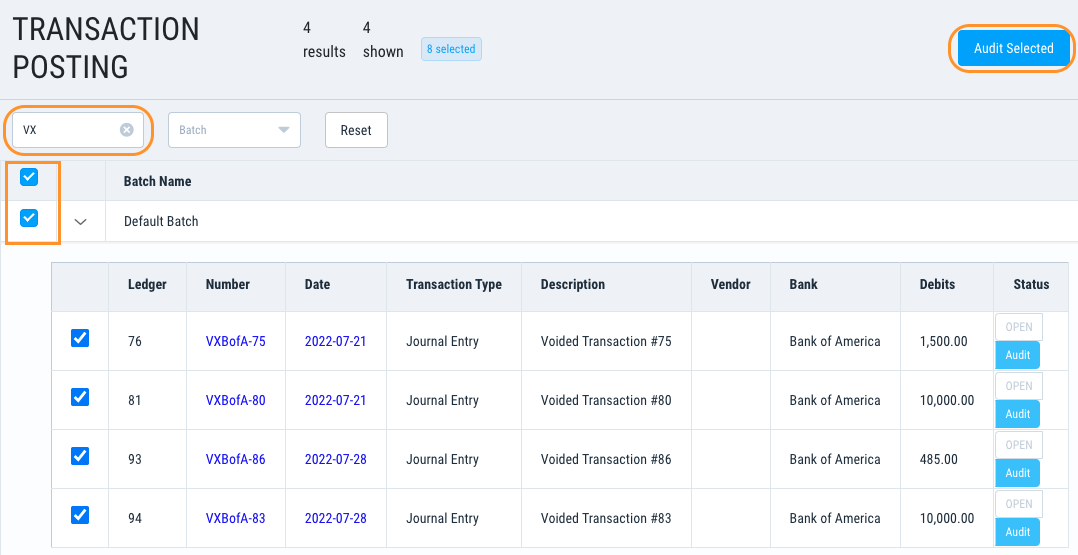Open transaction number VXBofA-86

[235, 459]
